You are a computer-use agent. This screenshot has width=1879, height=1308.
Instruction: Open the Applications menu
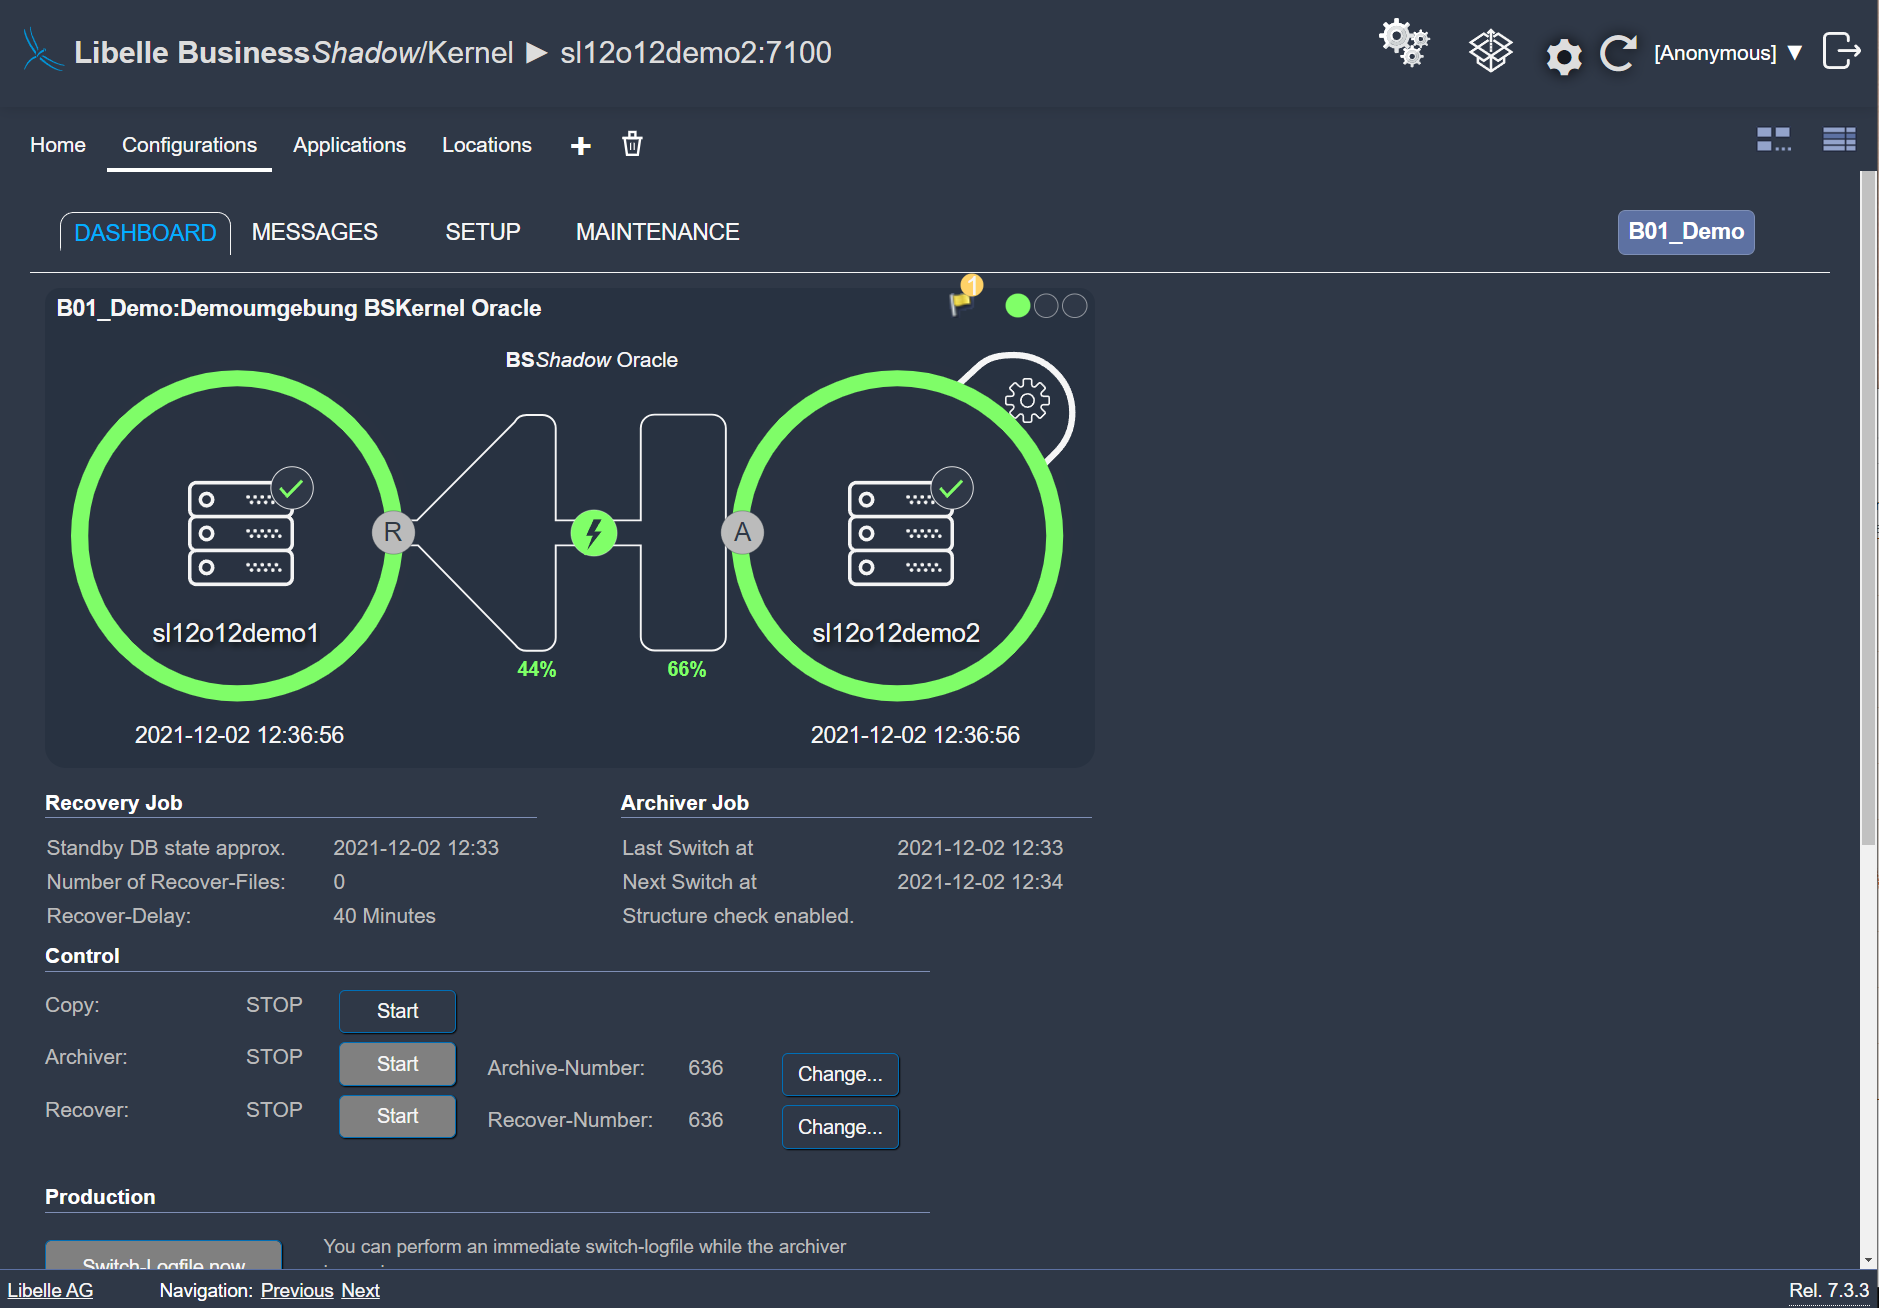(349, 145)
